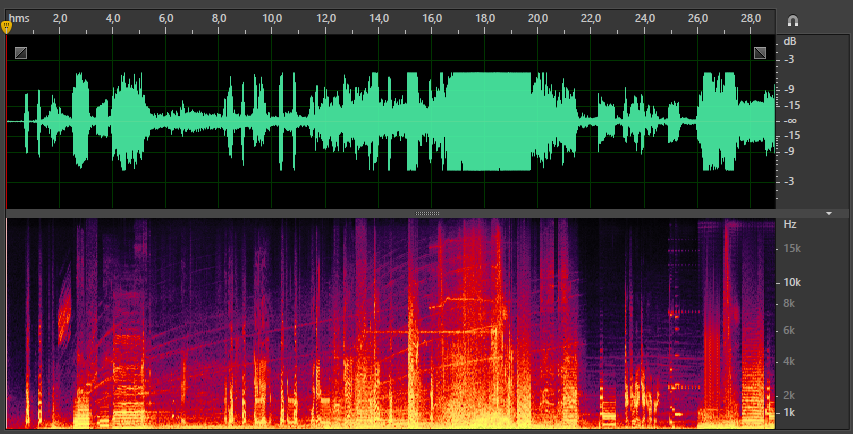
Task: Click the 20,0 mark on the time ruler
Action: pos(538,19)
